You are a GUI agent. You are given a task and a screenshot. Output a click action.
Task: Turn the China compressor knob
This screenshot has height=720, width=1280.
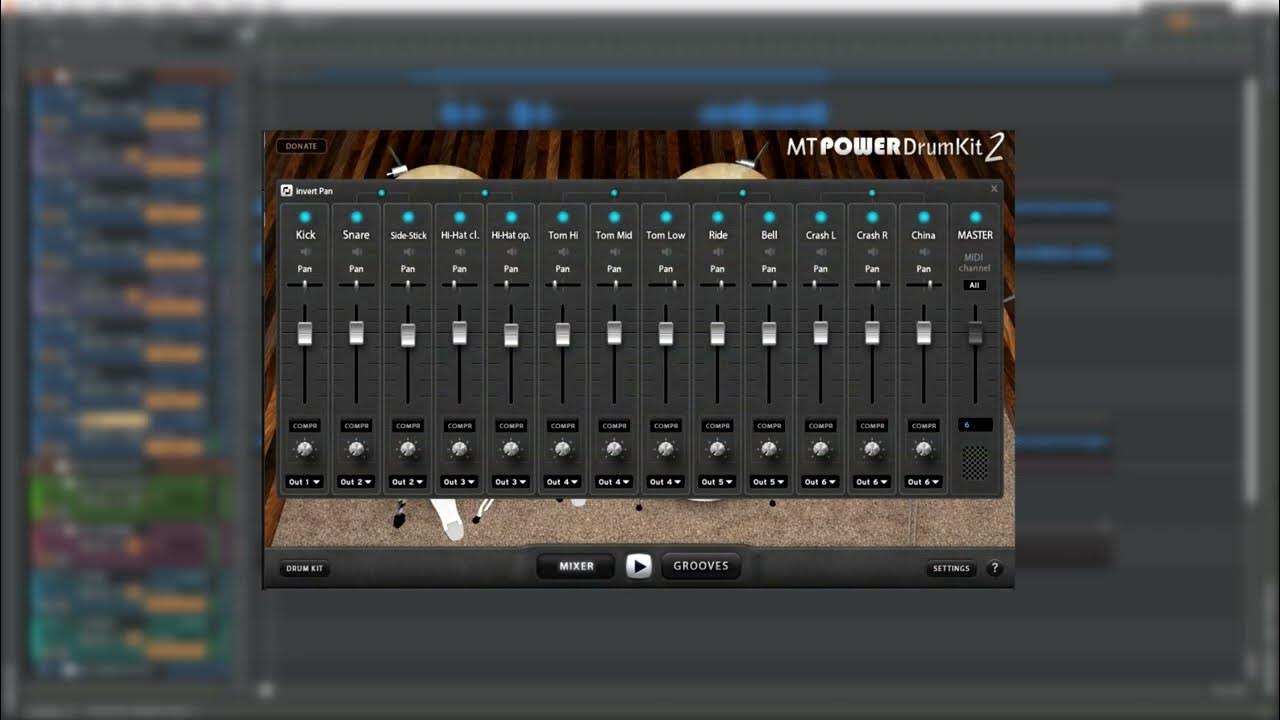924,449
